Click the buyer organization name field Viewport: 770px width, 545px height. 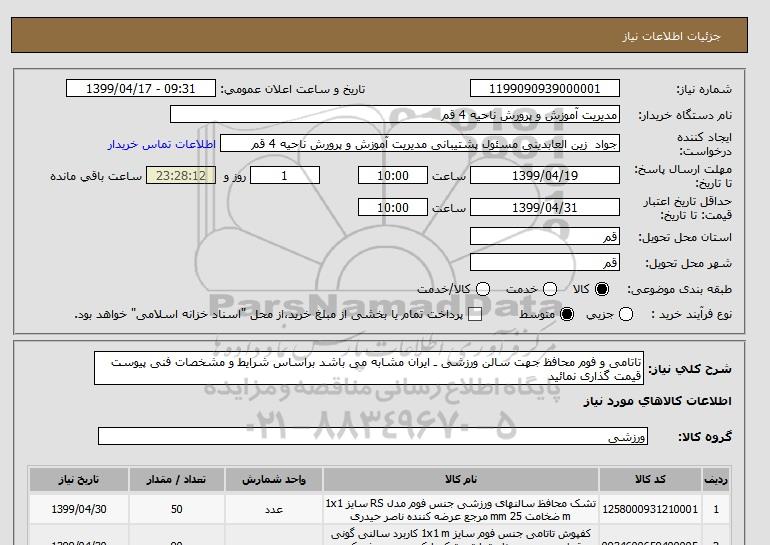pyautogui.click(x=395, y=114)
